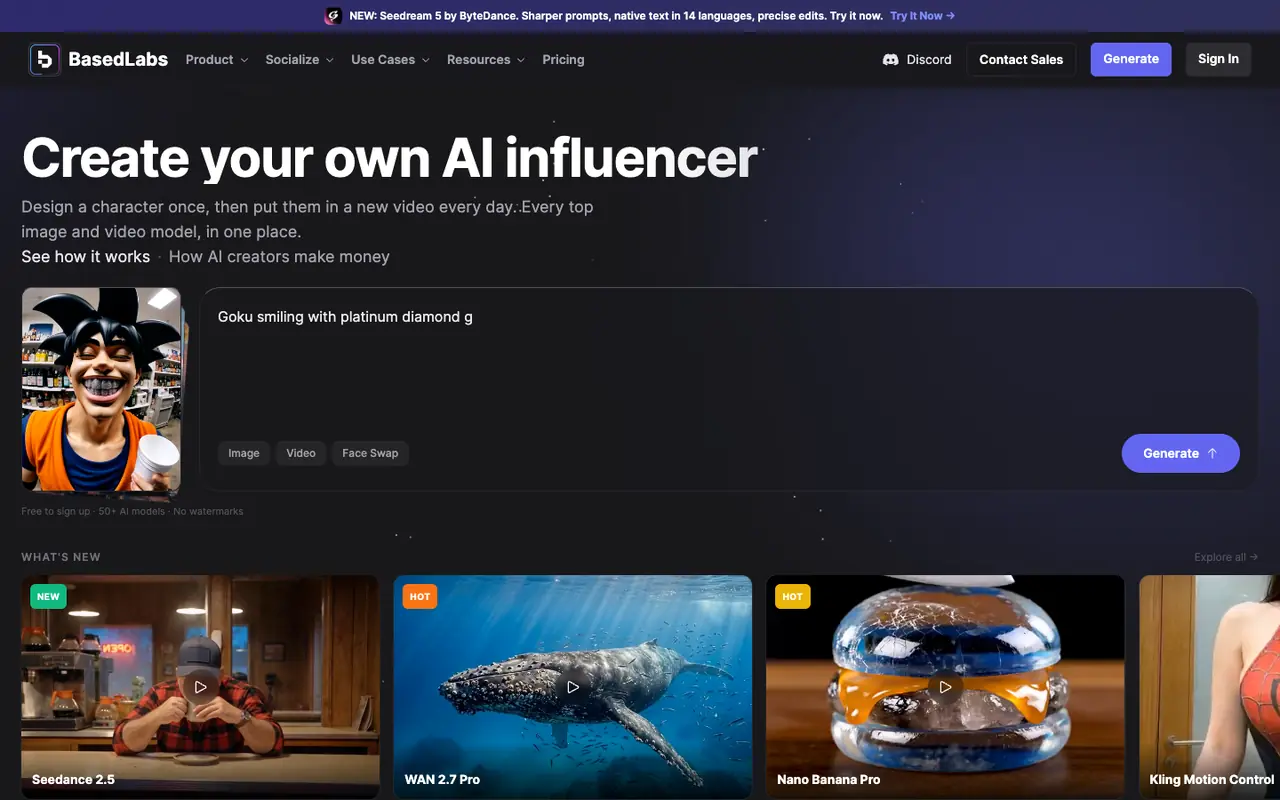Viewport: 1280px width, 800px height.
Task: Play the Nano Banana Pro video
Action: click(945, 687)
